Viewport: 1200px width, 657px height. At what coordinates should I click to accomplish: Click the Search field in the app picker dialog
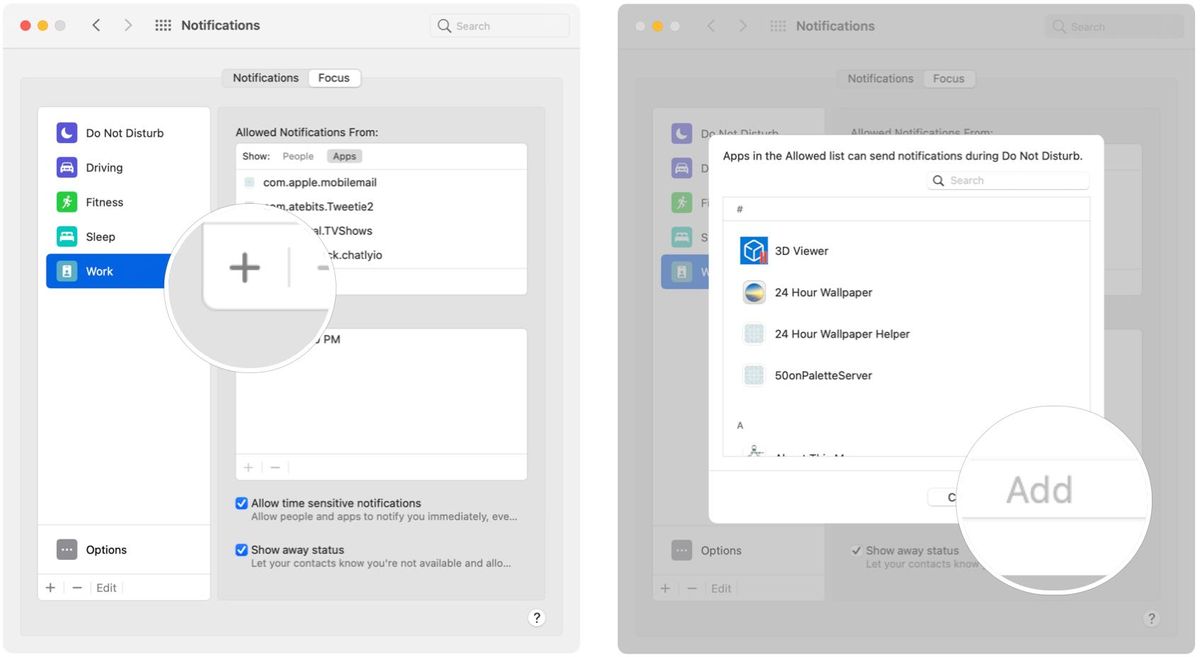click(1008, 181)
